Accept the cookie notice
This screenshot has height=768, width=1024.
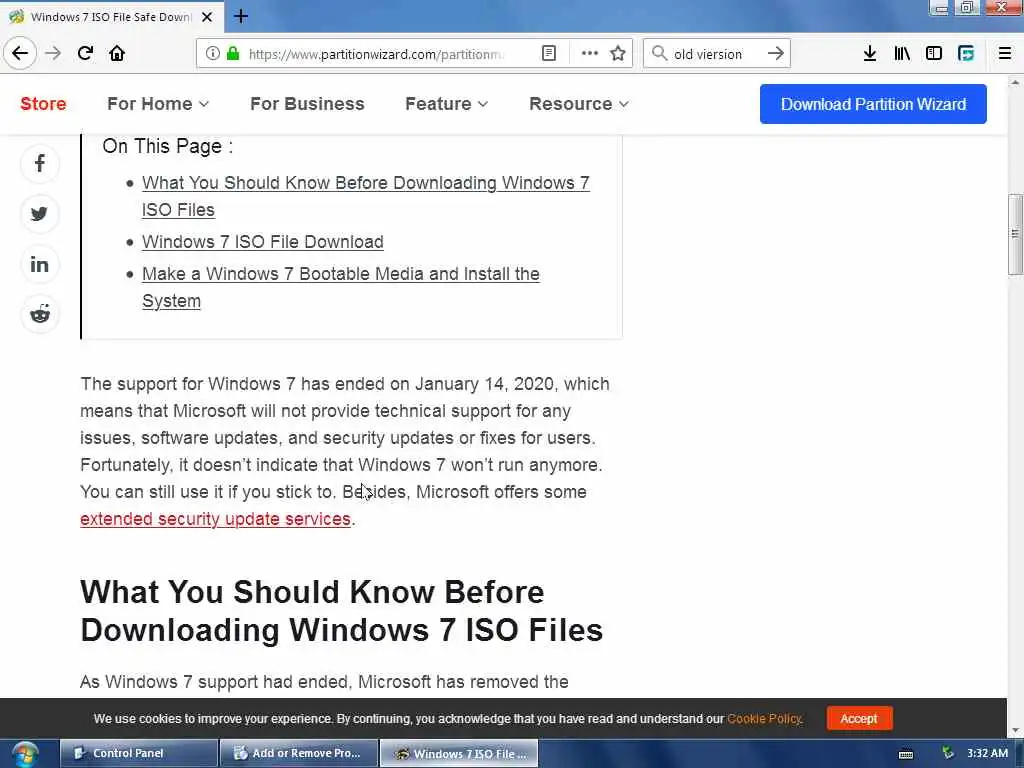point(859,718)
